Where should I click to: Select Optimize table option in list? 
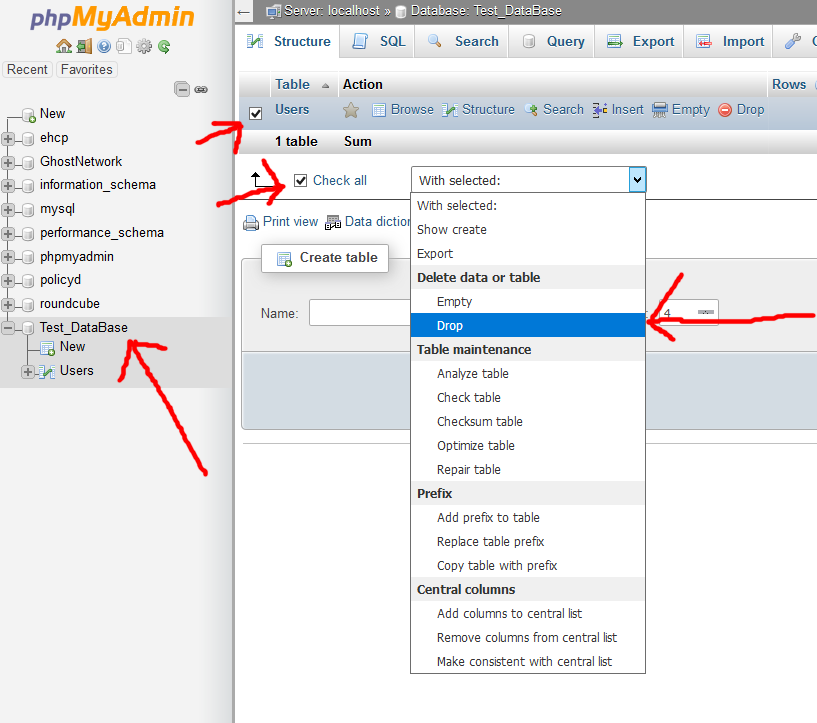click(x=475, y=446)
